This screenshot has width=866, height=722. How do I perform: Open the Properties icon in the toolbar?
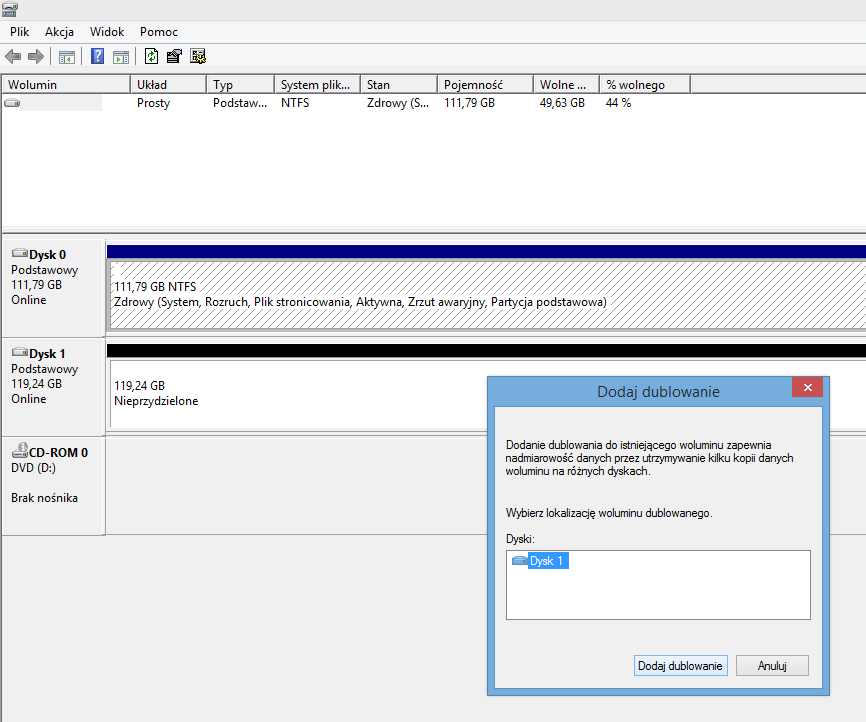coord(174,56)
